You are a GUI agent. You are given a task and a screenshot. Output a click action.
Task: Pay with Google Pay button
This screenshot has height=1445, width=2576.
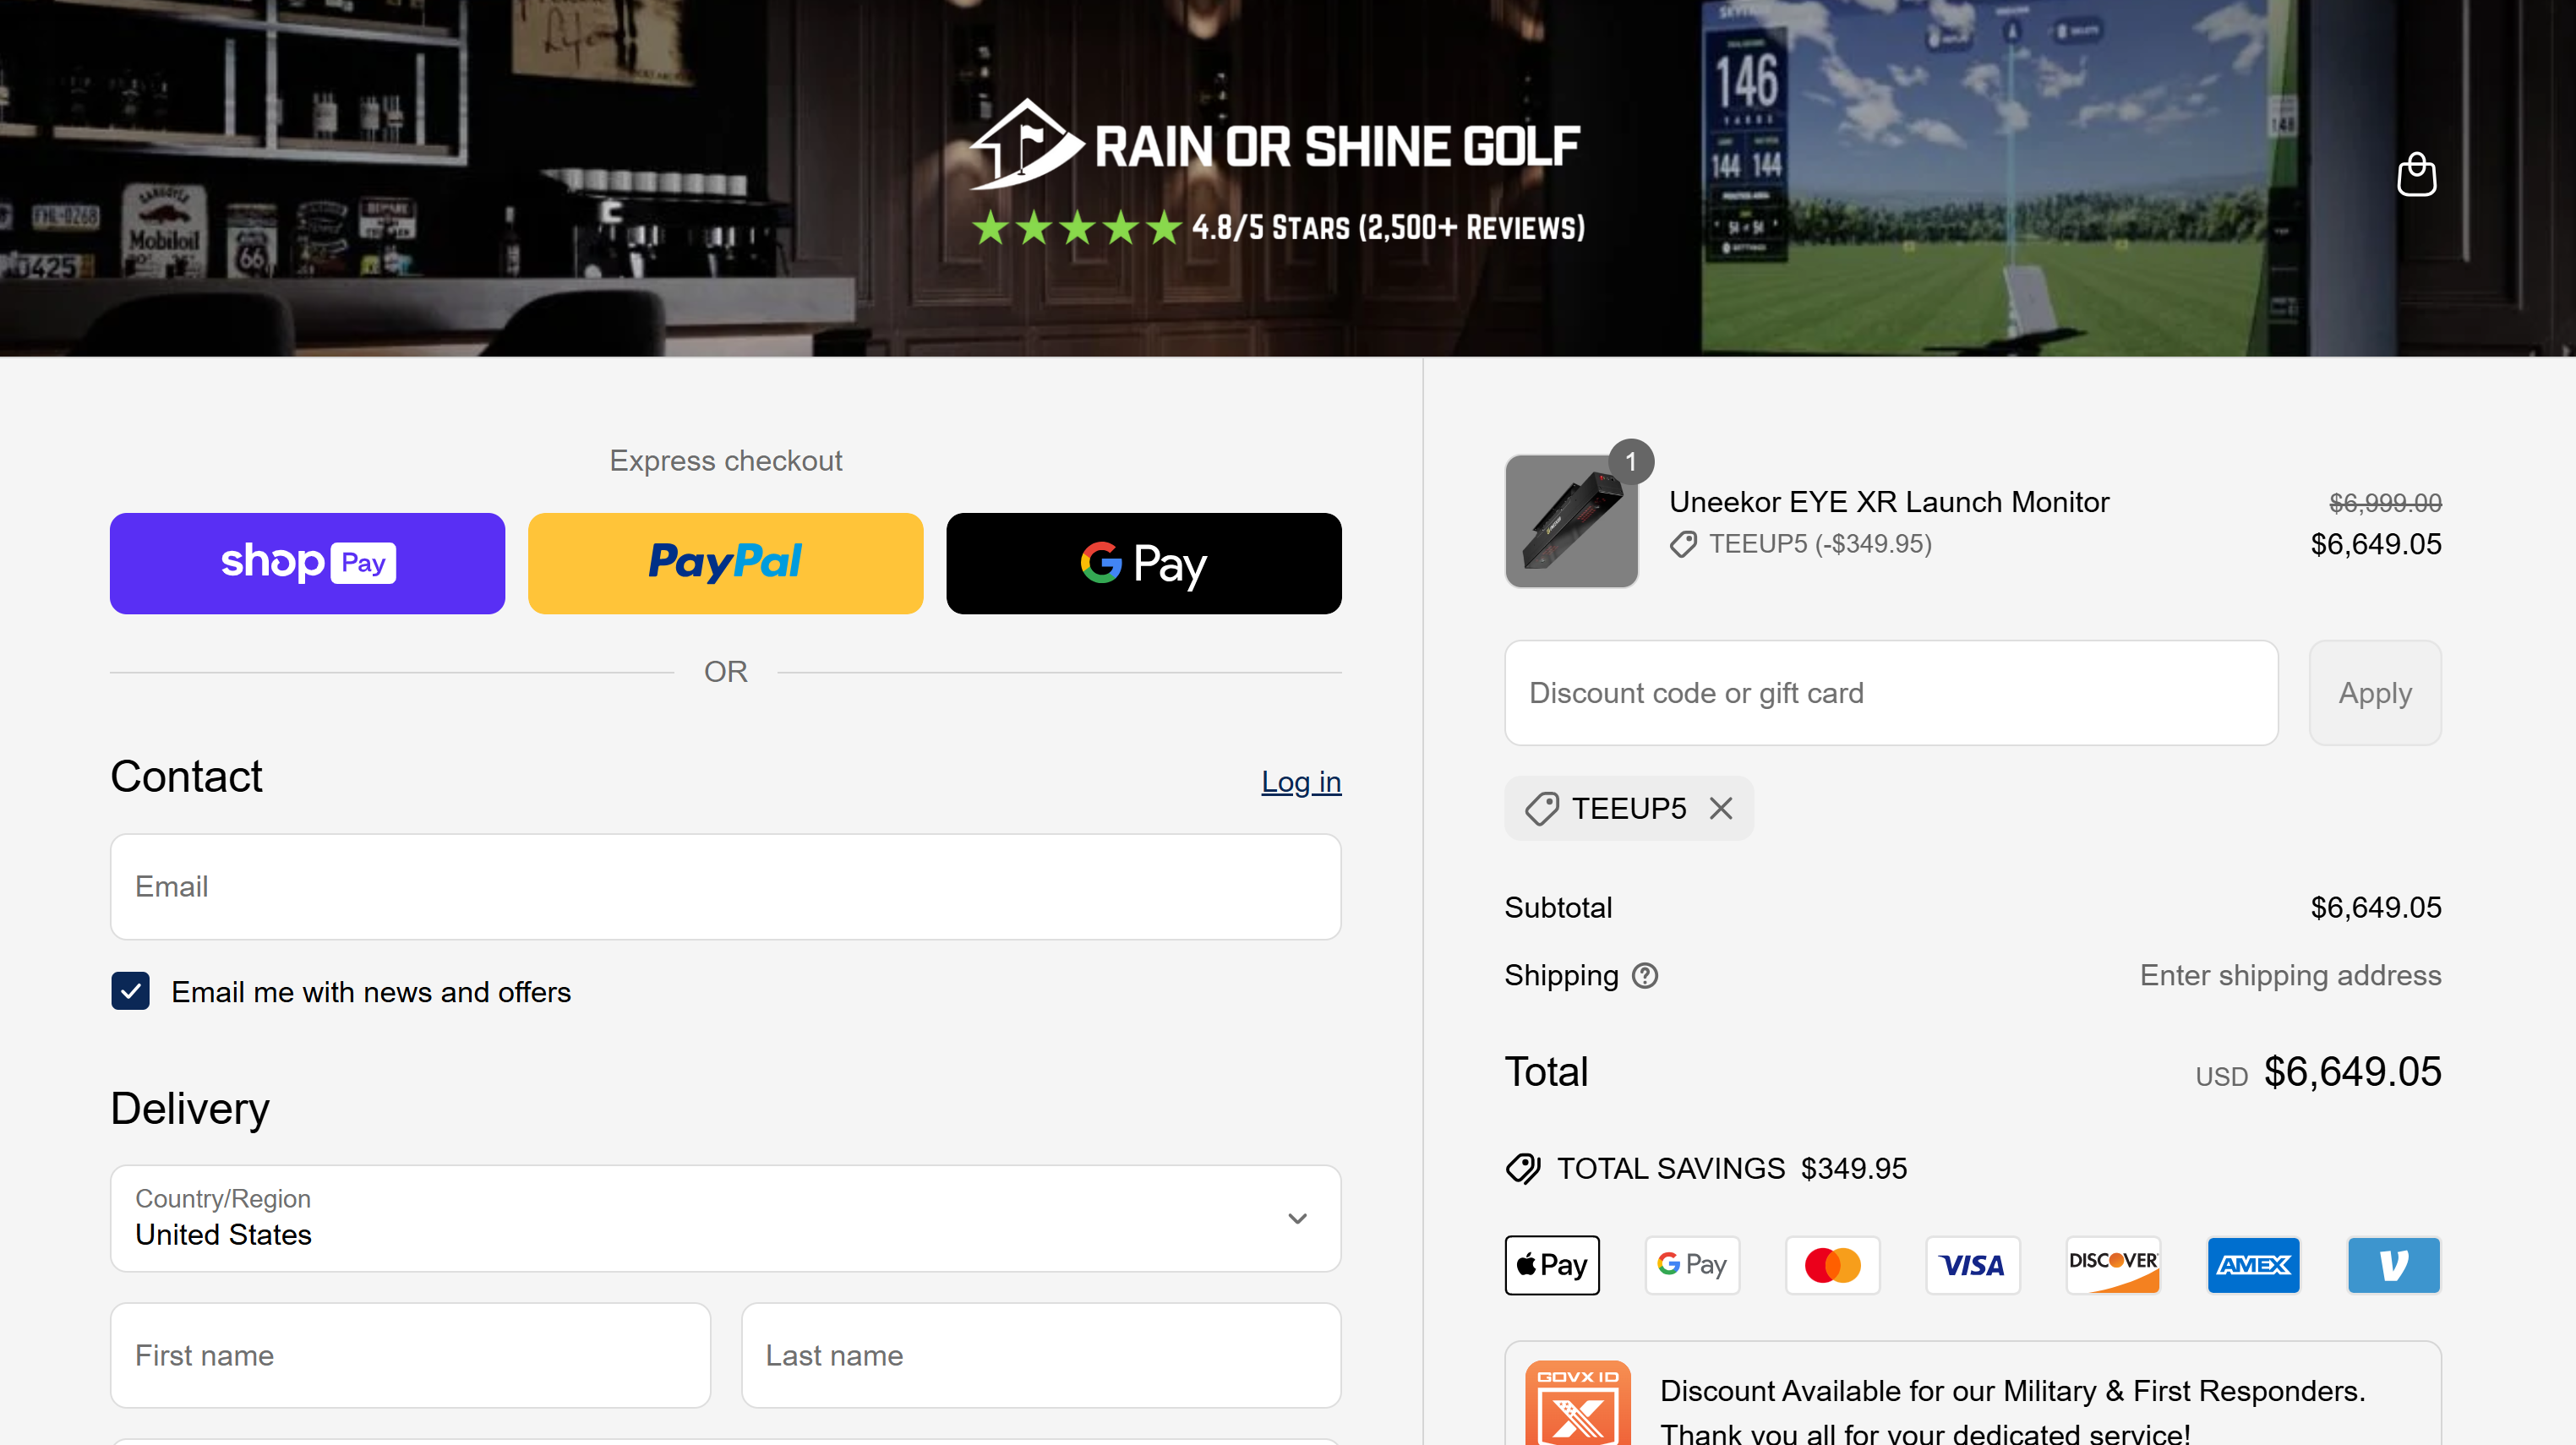pos(1144,563)
